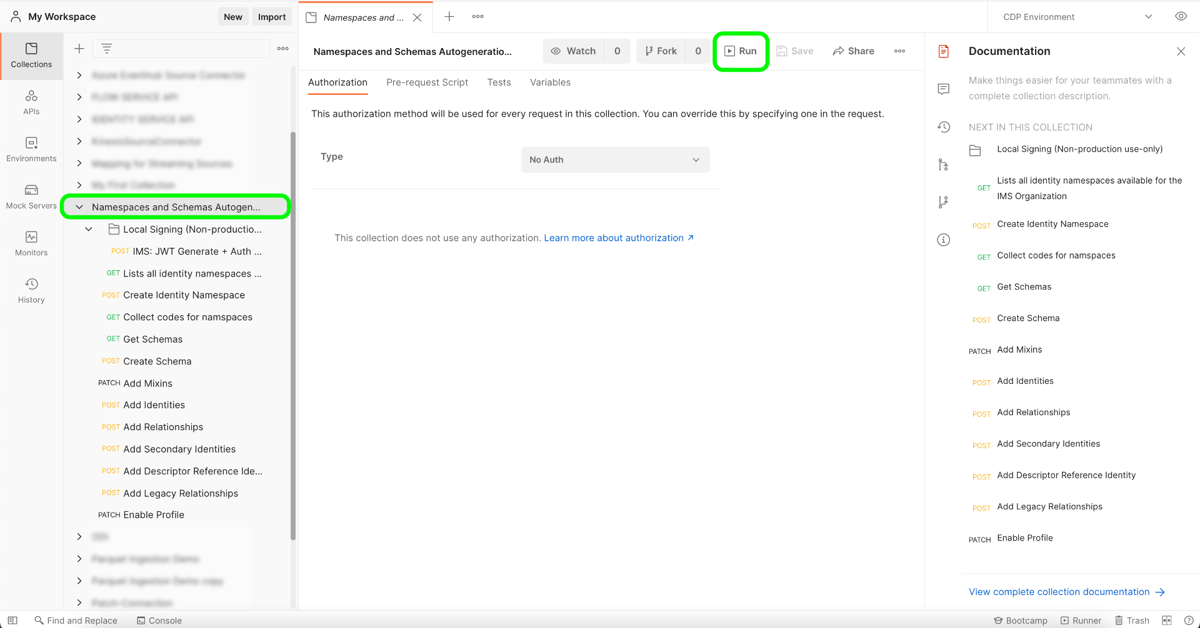Open the collection options three-dot menu
Image resolution: width=1200 pixels, height=628 pixels.
point(898,51)
